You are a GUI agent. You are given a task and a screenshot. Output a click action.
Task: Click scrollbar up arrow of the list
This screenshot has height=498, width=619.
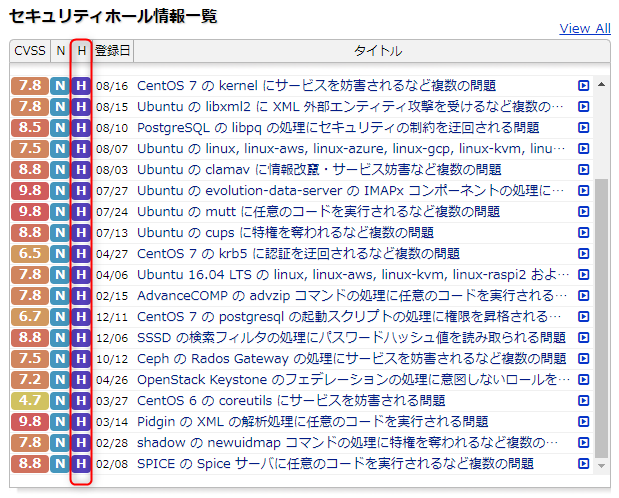point(601,84)
